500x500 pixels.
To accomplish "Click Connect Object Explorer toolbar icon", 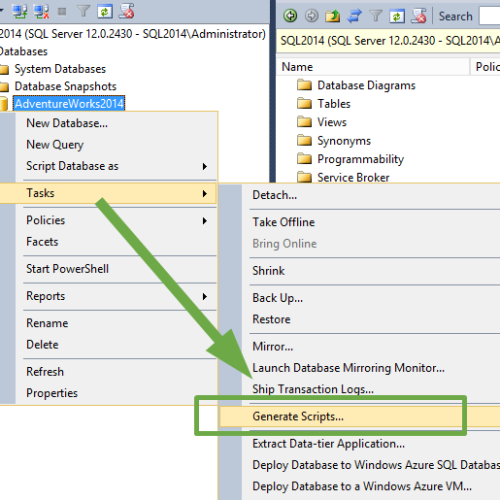I will [20, 12].
